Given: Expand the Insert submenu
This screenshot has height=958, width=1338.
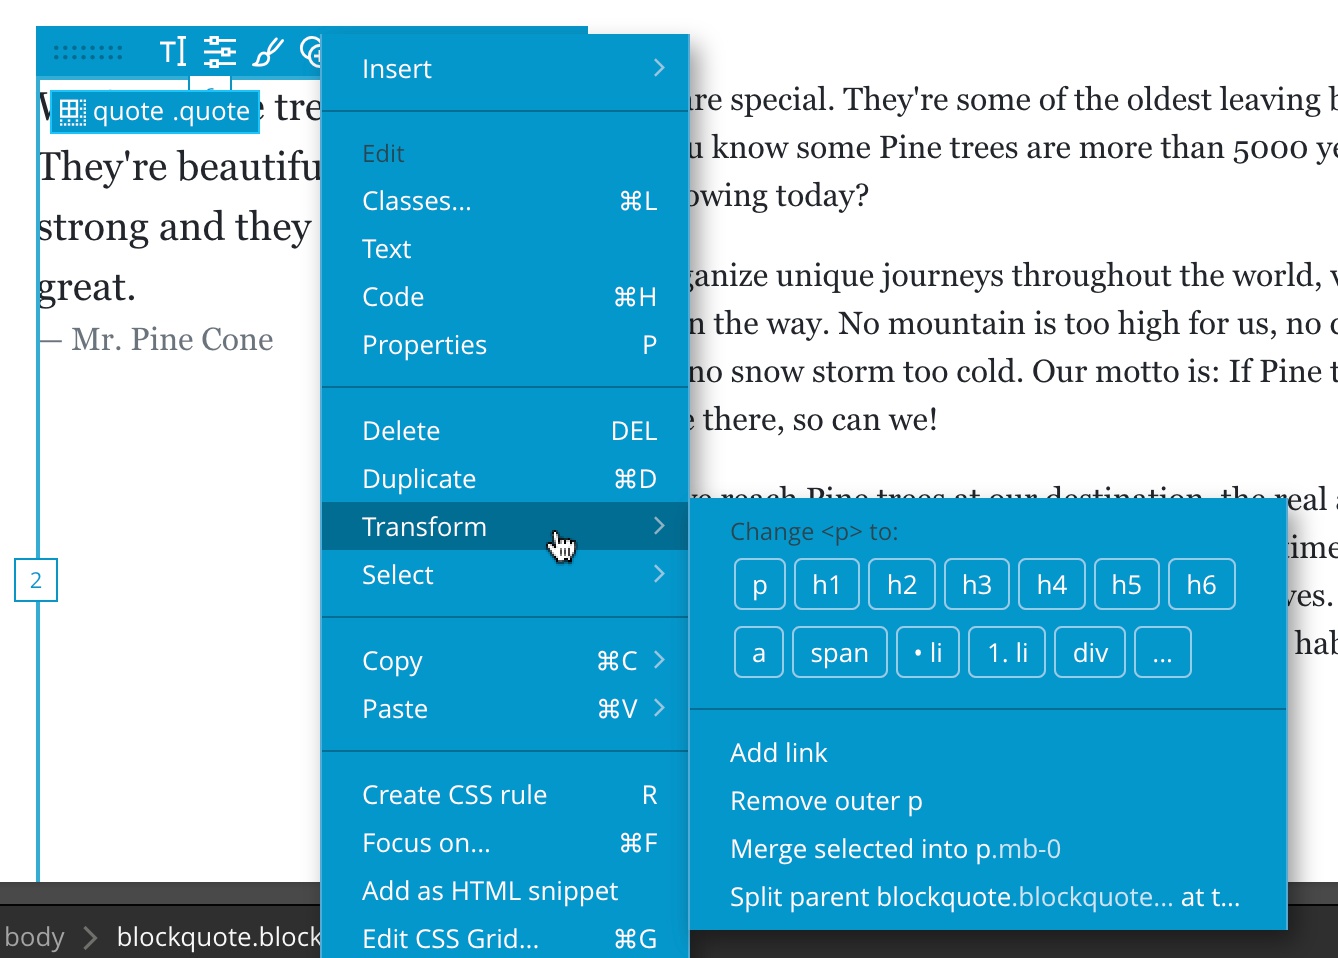Looking at the screenshot, I should (x=505, y=69).
